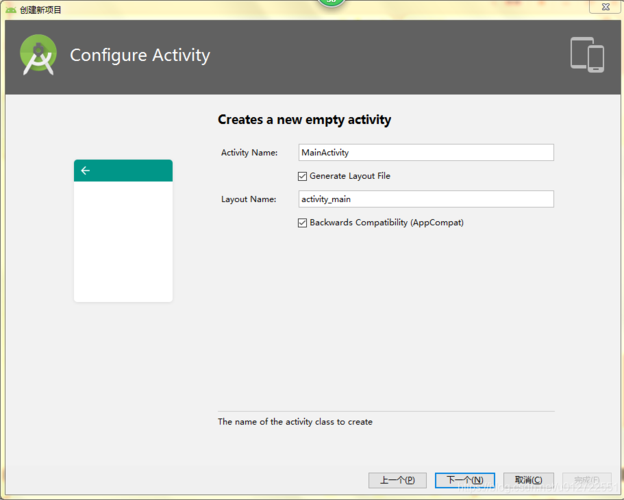The image size is (624, 500).
Task: Click 'The name of the activity class to create' hint
Action: (295, 422)
